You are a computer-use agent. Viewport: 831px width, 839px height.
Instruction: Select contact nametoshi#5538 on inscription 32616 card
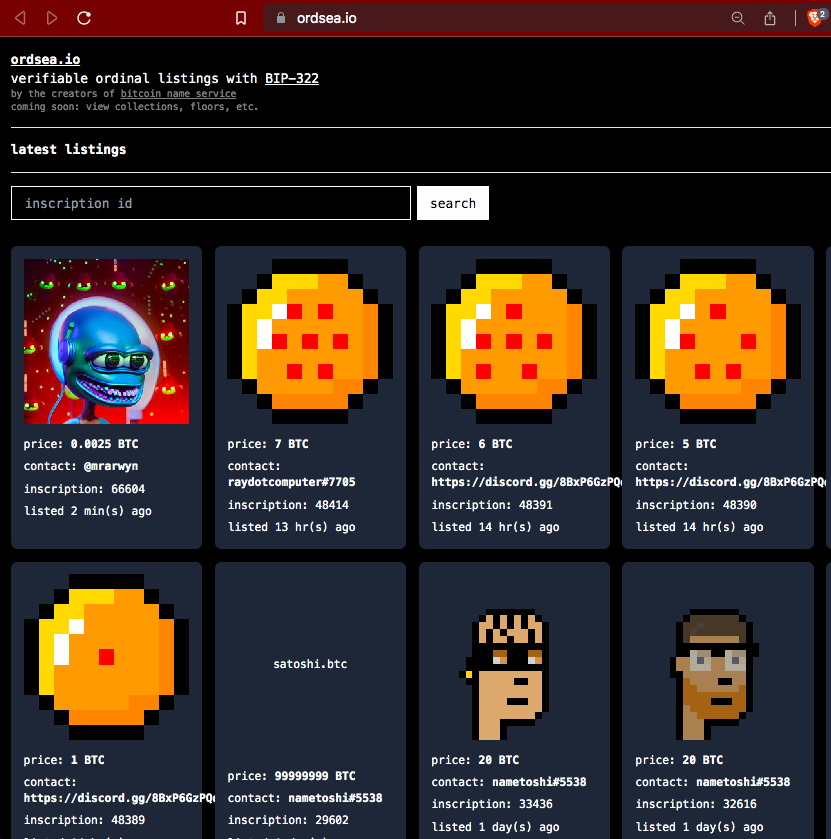743,782
